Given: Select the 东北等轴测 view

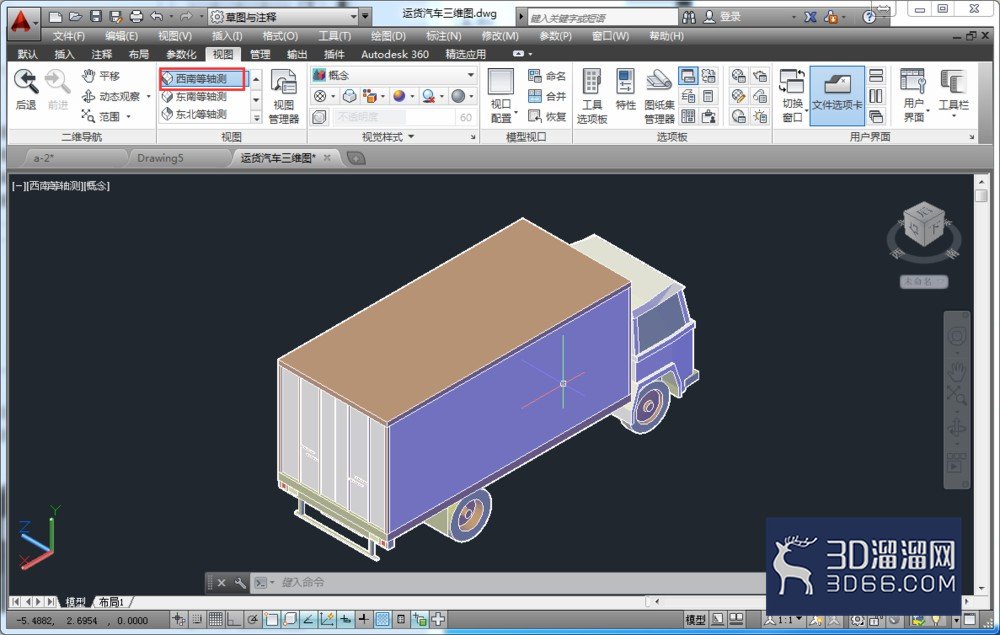Looking at the screenshot, I should tap(203, 114).
